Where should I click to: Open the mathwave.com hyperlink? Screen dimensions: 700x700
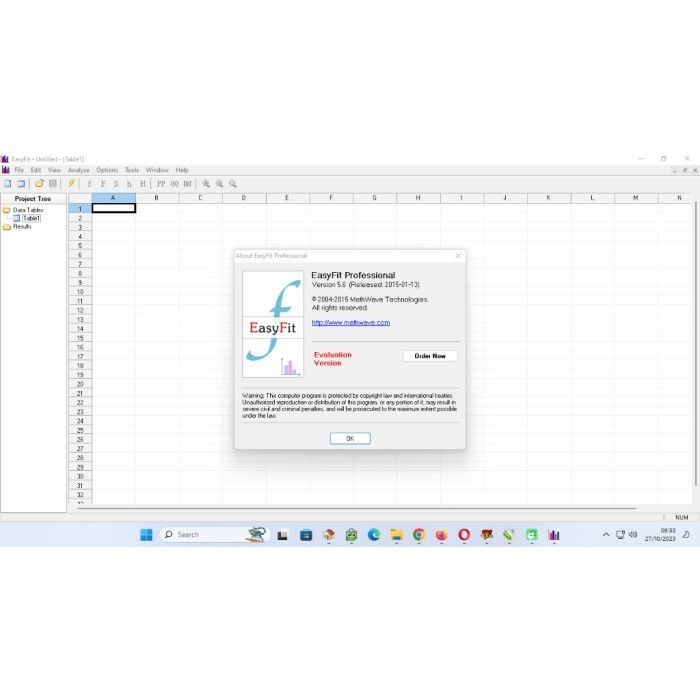(351, 322)
